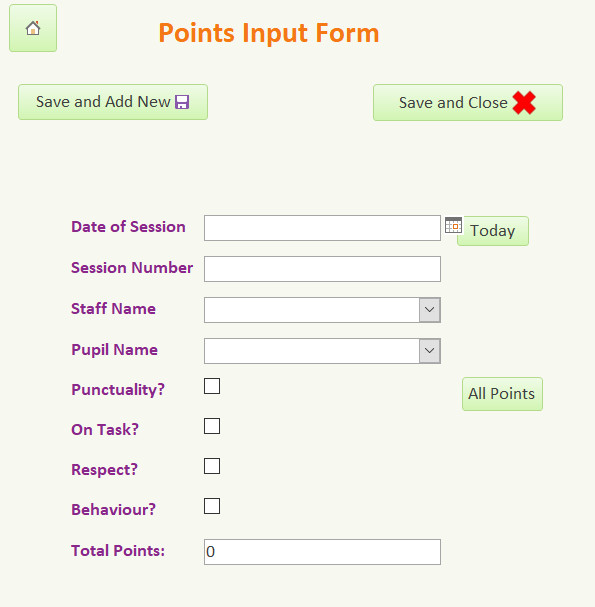Click inside the Staff Name combo box

click(312, 310)
